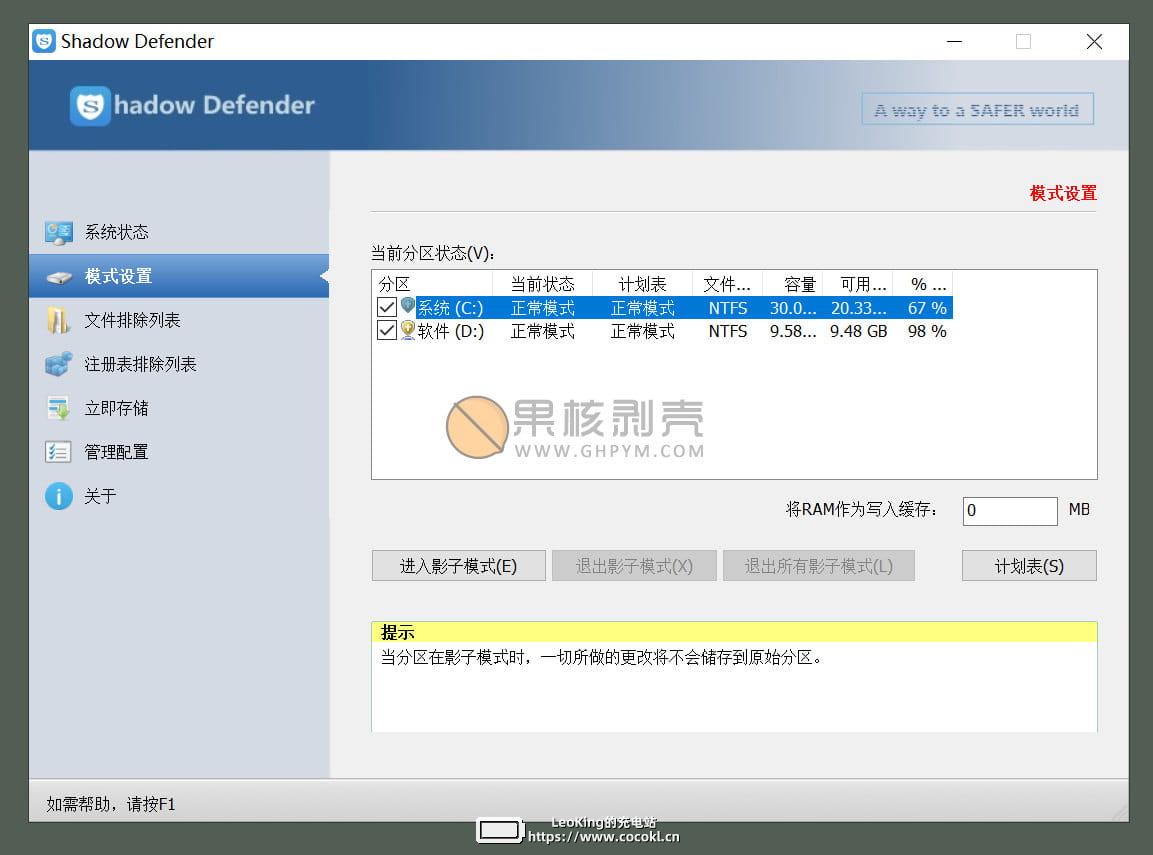Click the 67 % cell
Viewport: 1153px width, 855px height.
(927, 308)
